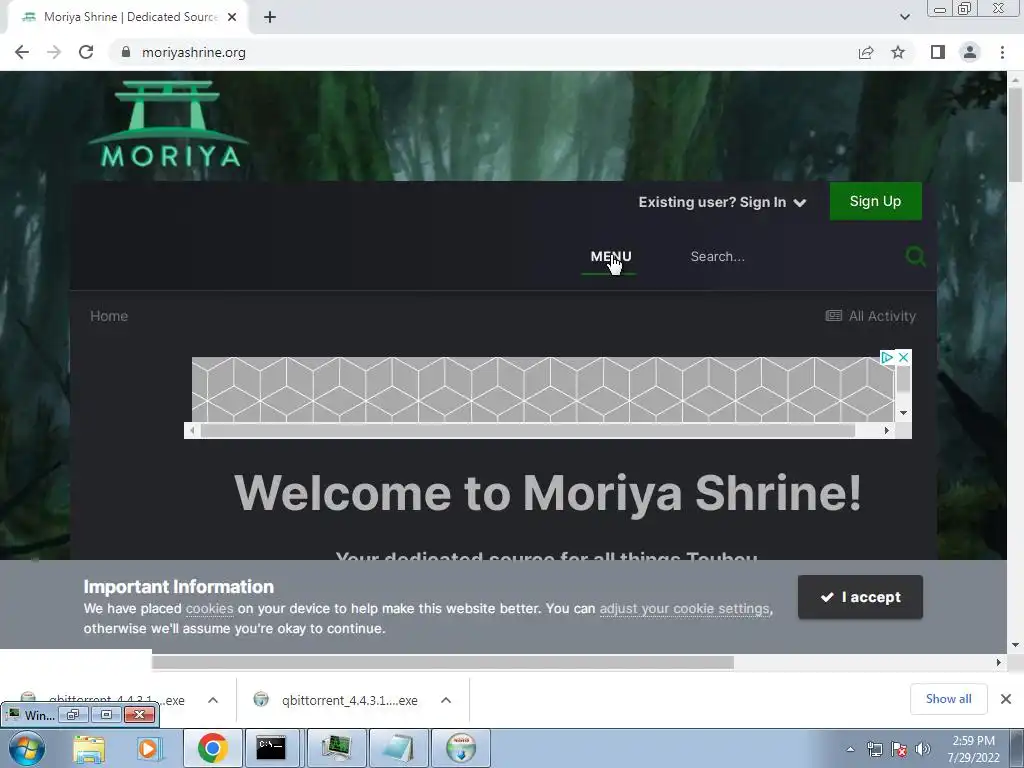Viewport: 1024px width, 768px height.
Task: Open the MENU navigation item
Action: 611,257
